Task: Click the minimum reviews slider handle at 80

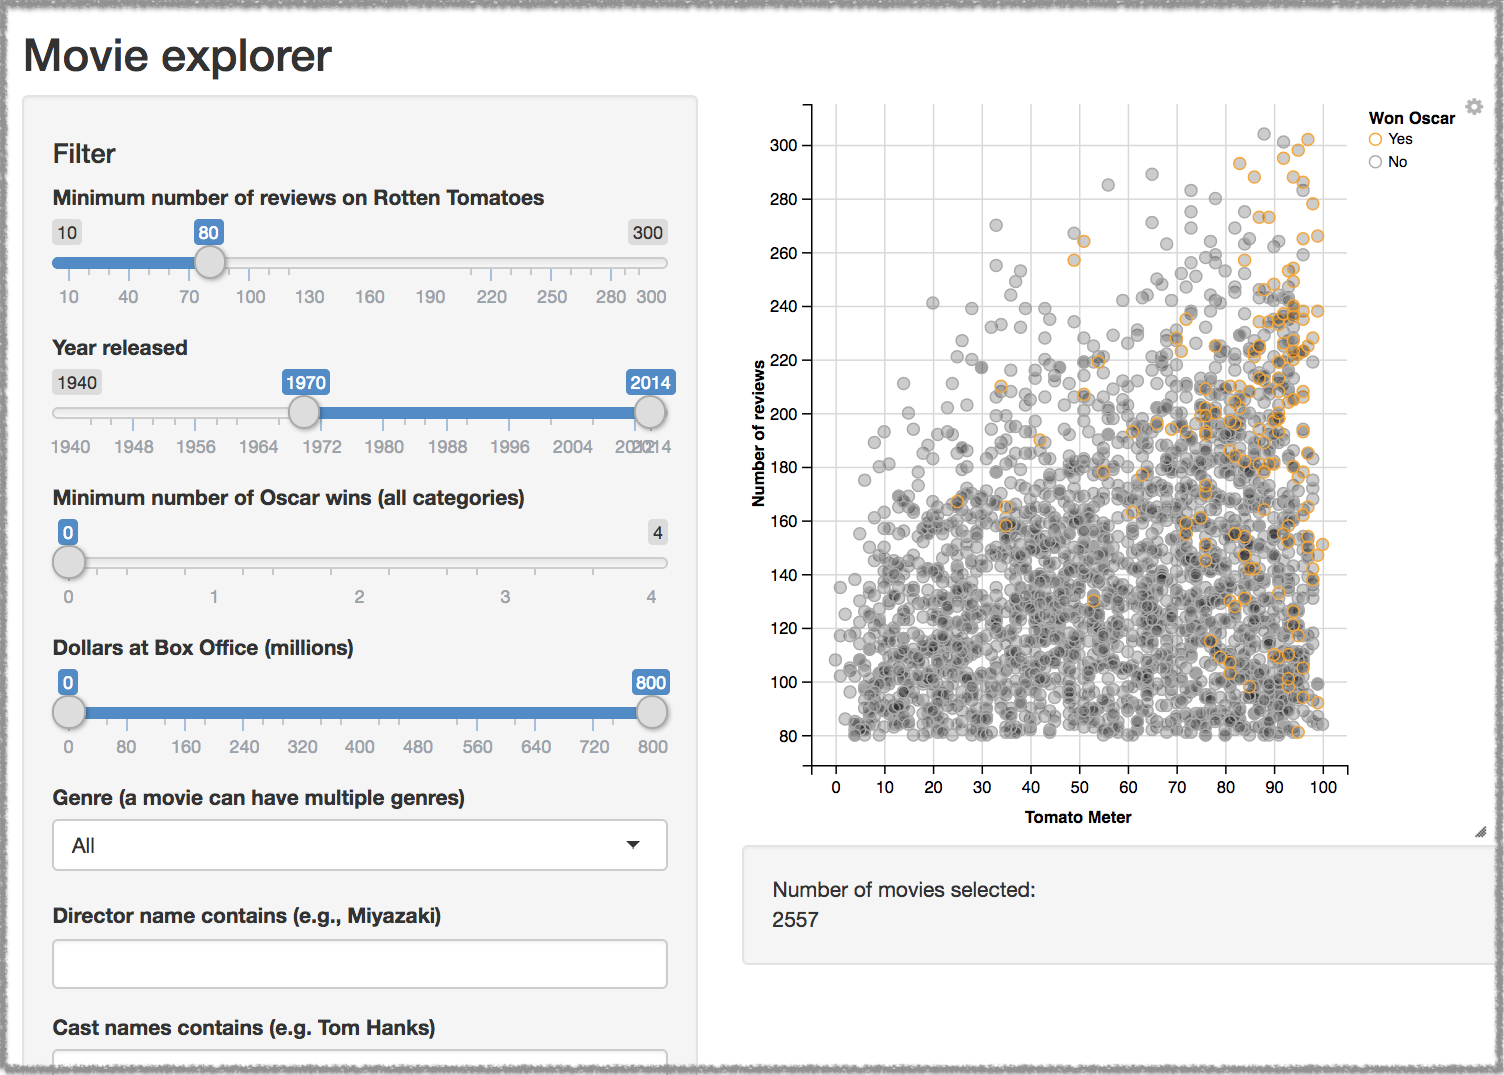Action: click(x=209, y=262)
